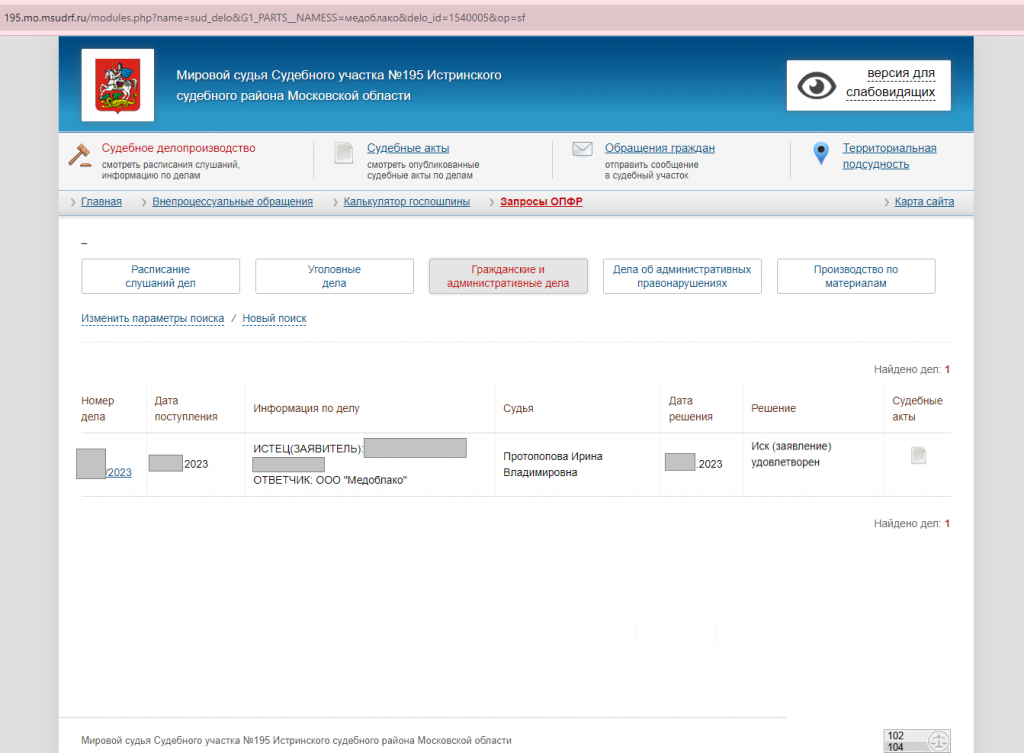1024x753 pixels.
Task: Switch to Производство по материалам tab
Action: (x=856, y=276)
